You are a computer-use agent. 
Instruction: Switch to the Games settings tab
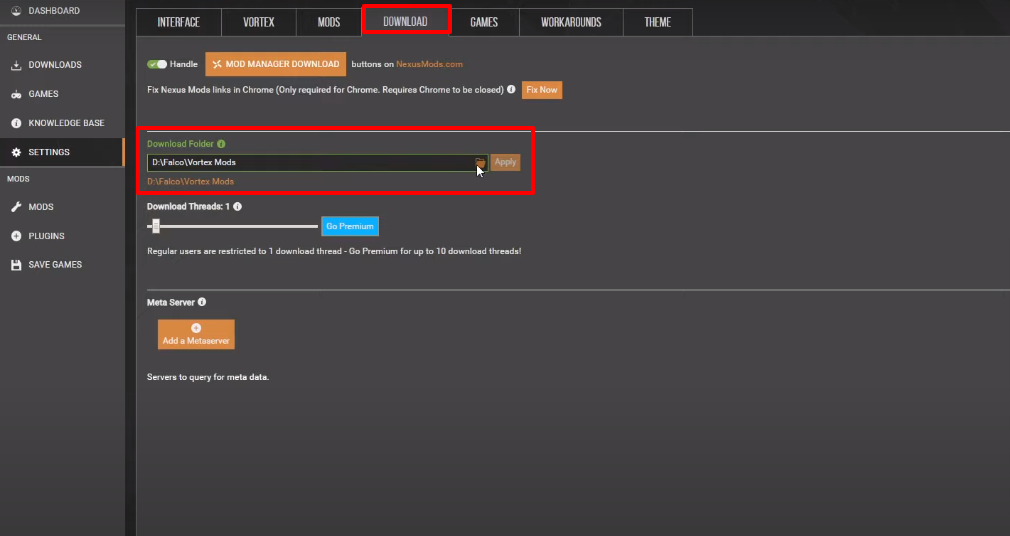484,22
